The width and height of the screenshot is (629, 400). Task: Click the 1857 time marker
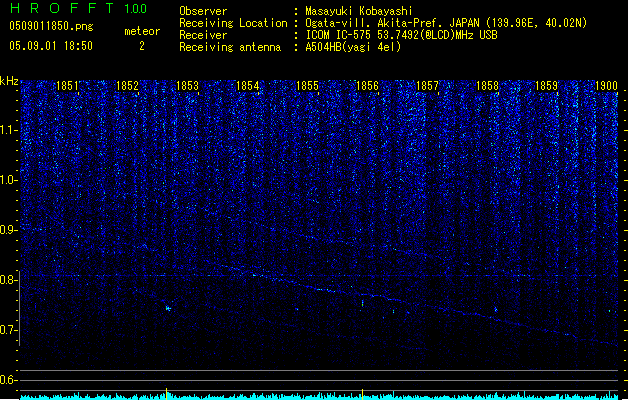[428, 86]
